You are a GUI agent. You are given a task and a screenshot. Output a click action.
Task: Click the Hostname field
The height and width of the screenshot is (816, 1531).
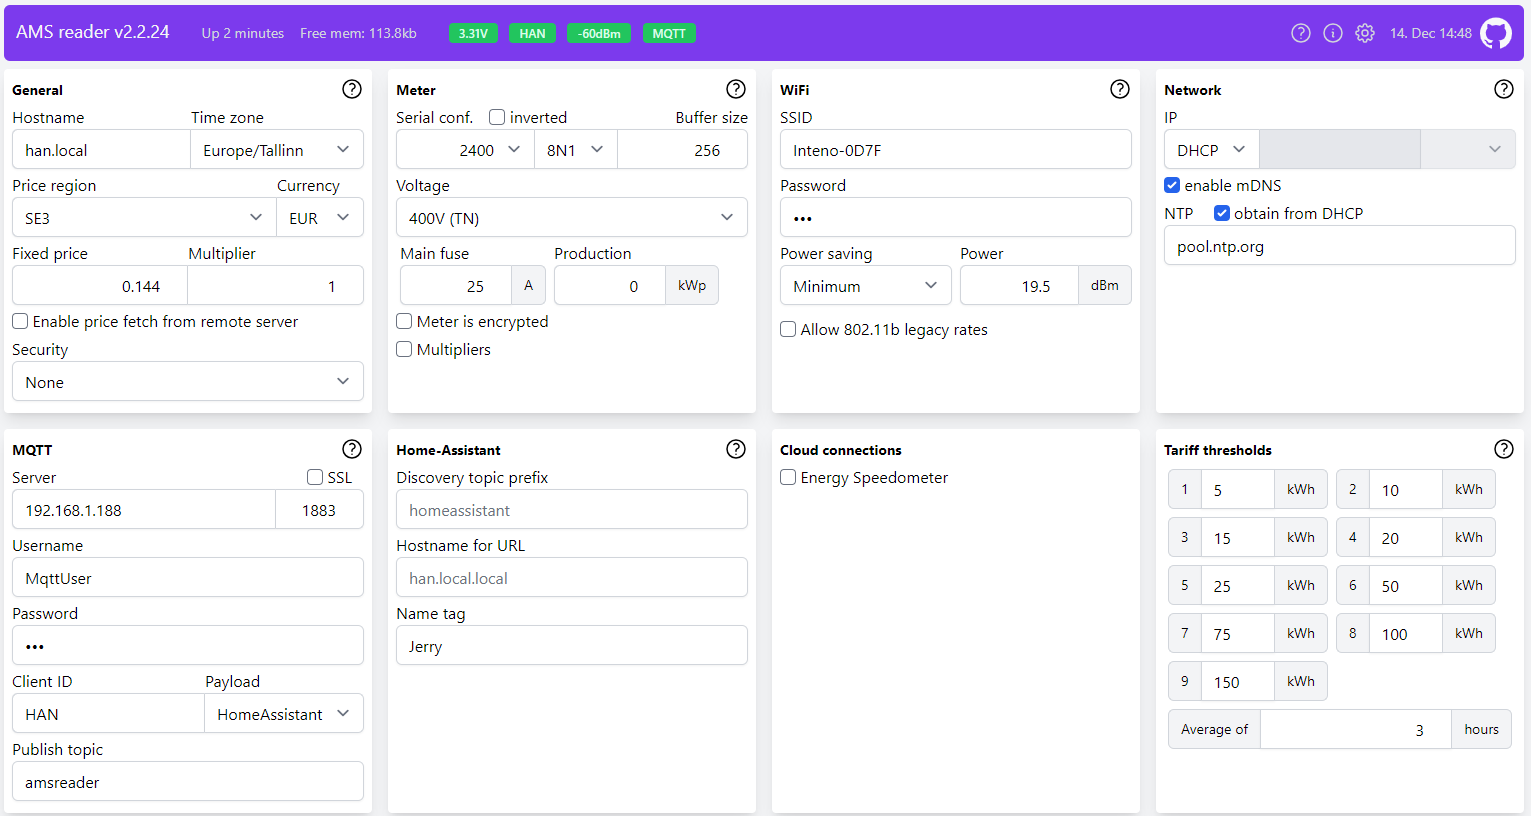(101, 150)
